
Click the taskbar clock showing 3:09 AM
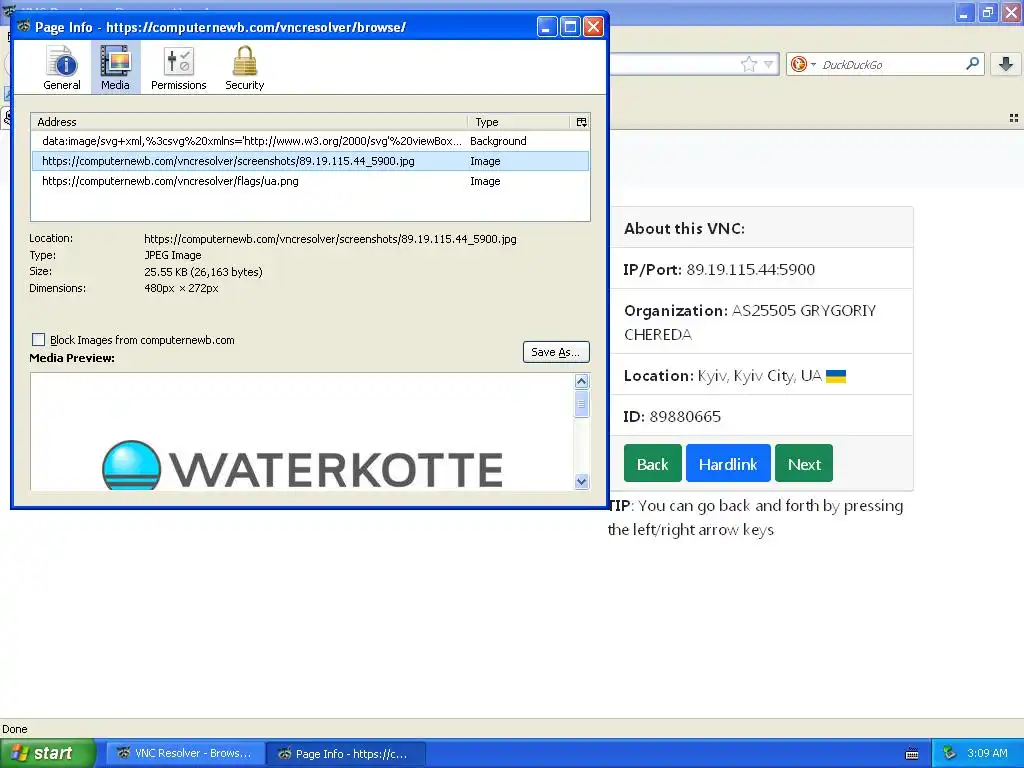(x=987, y=753)
